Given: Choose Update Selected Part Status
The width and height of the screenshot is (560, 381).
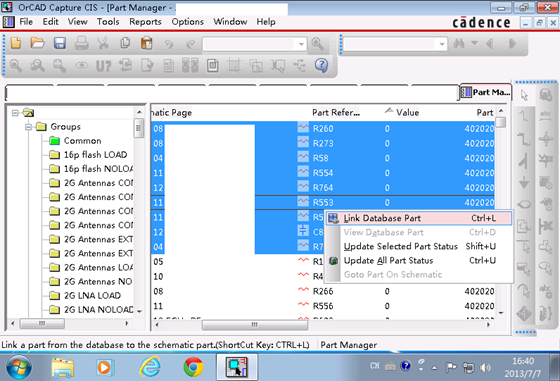Looking at the screenshot, I should pos(419,246).
